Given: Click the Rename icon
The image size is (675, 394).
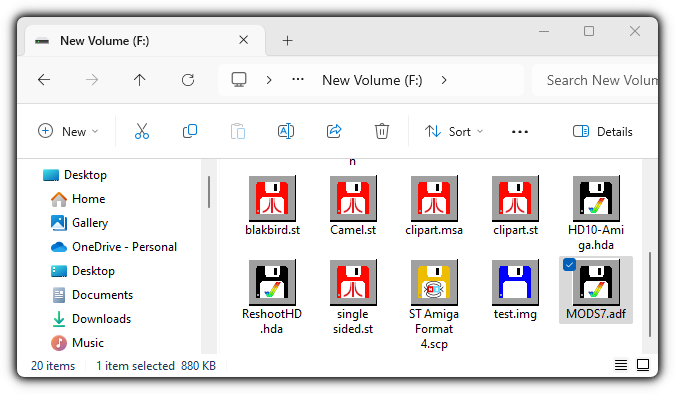Looking at the screenshot, I should click(286, 131).
